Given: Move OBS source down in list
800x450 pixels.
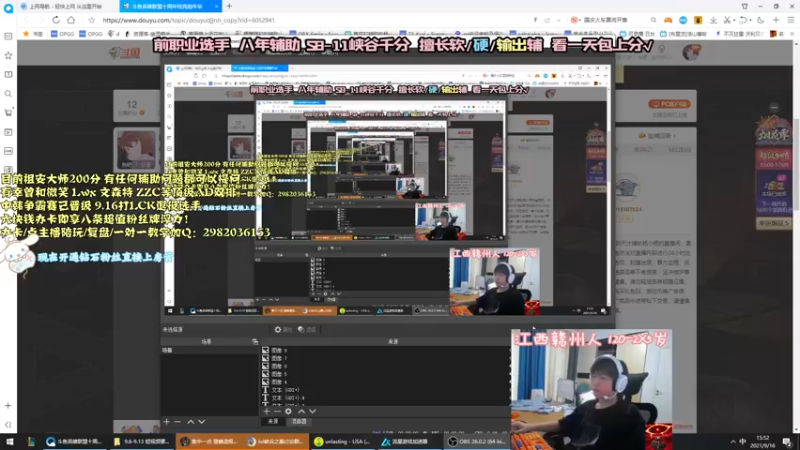Looking at the screenshot, I should tap(313, 411).
